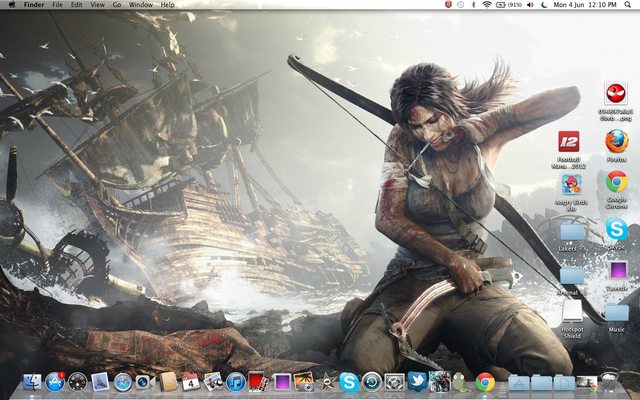Viewport: 640px width, 400px height.
Task: Select Google Chrome icon on the desktop
Action: point(617,182)
